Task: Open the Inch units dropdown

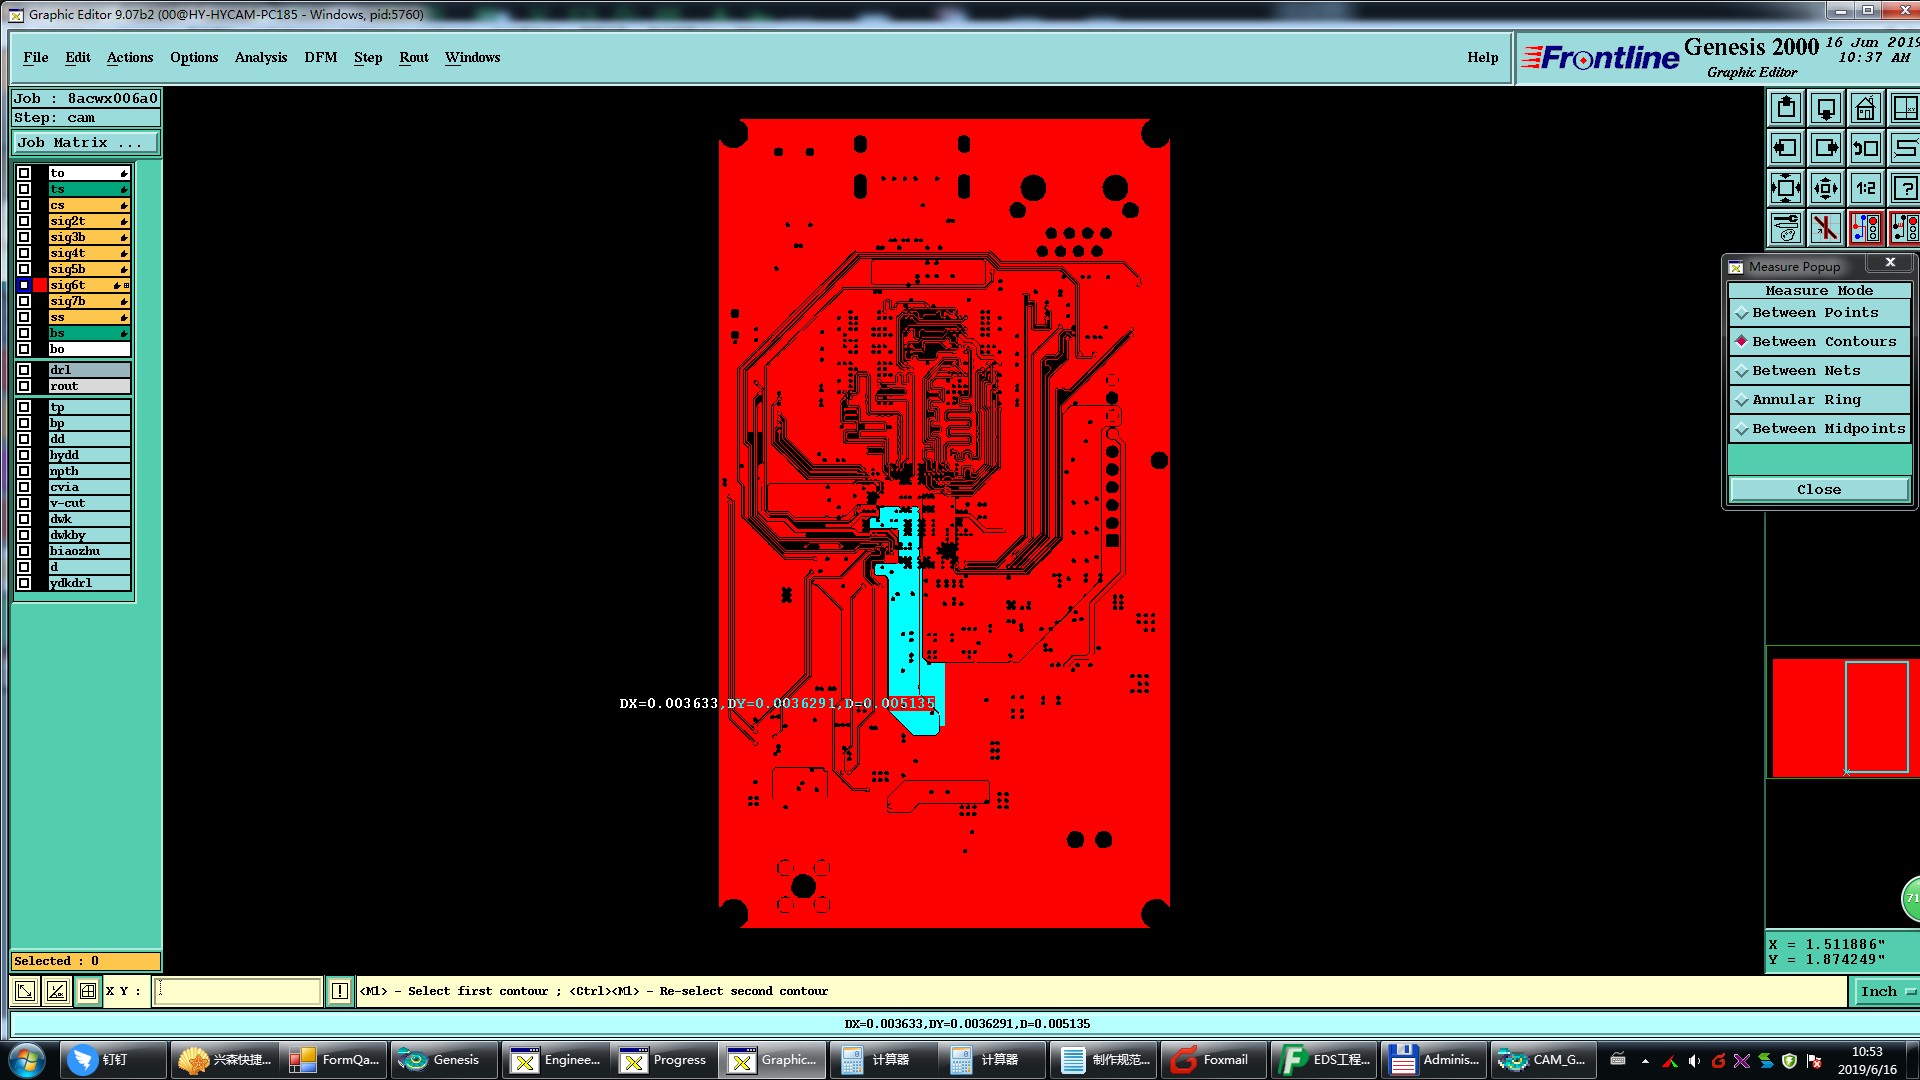Action: tap(1886, 991)
